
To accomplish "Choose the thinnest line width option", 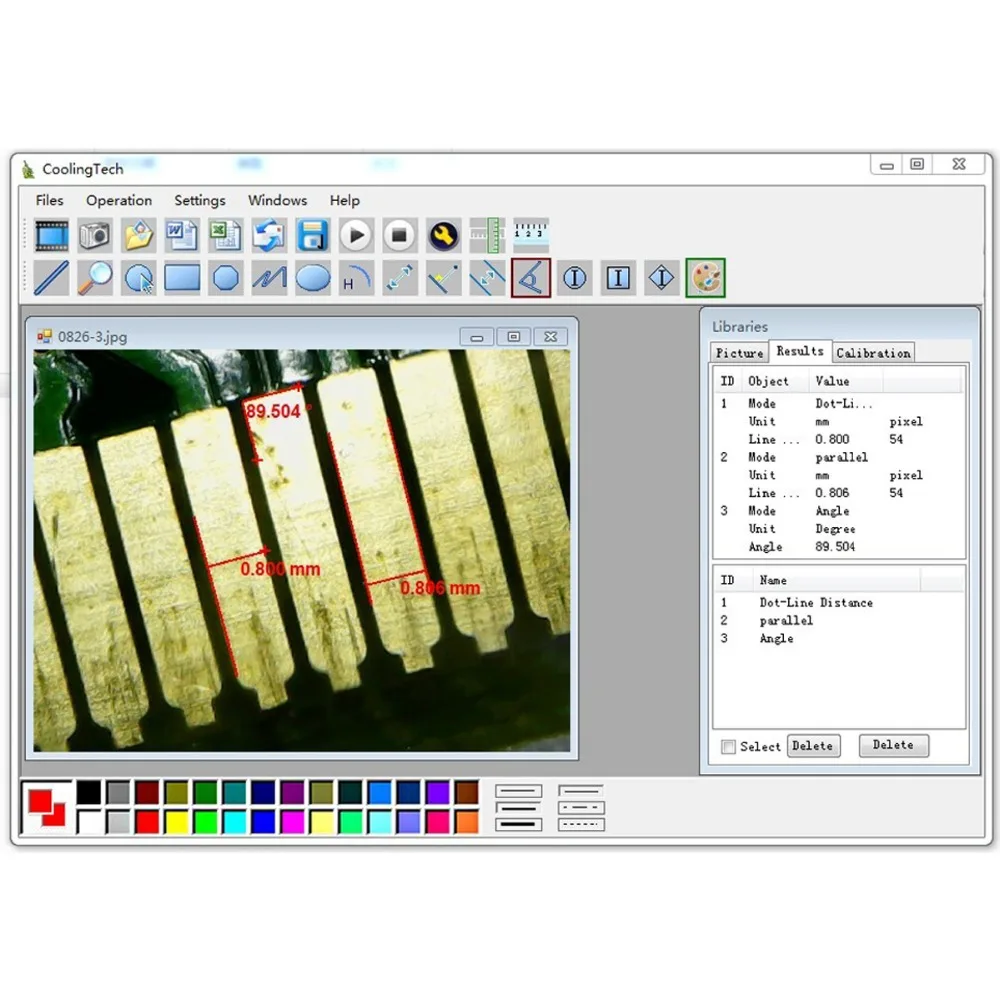I will coord(518,791).
